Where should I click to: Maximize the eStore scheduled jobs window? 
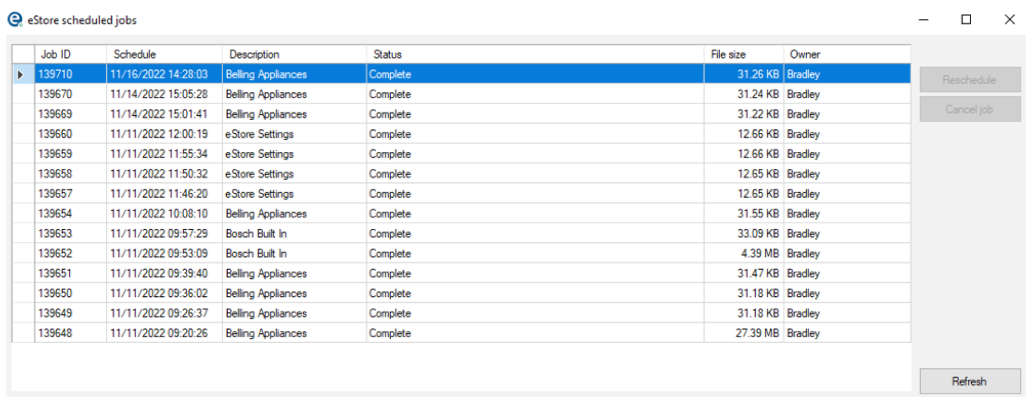coord(966,20)
